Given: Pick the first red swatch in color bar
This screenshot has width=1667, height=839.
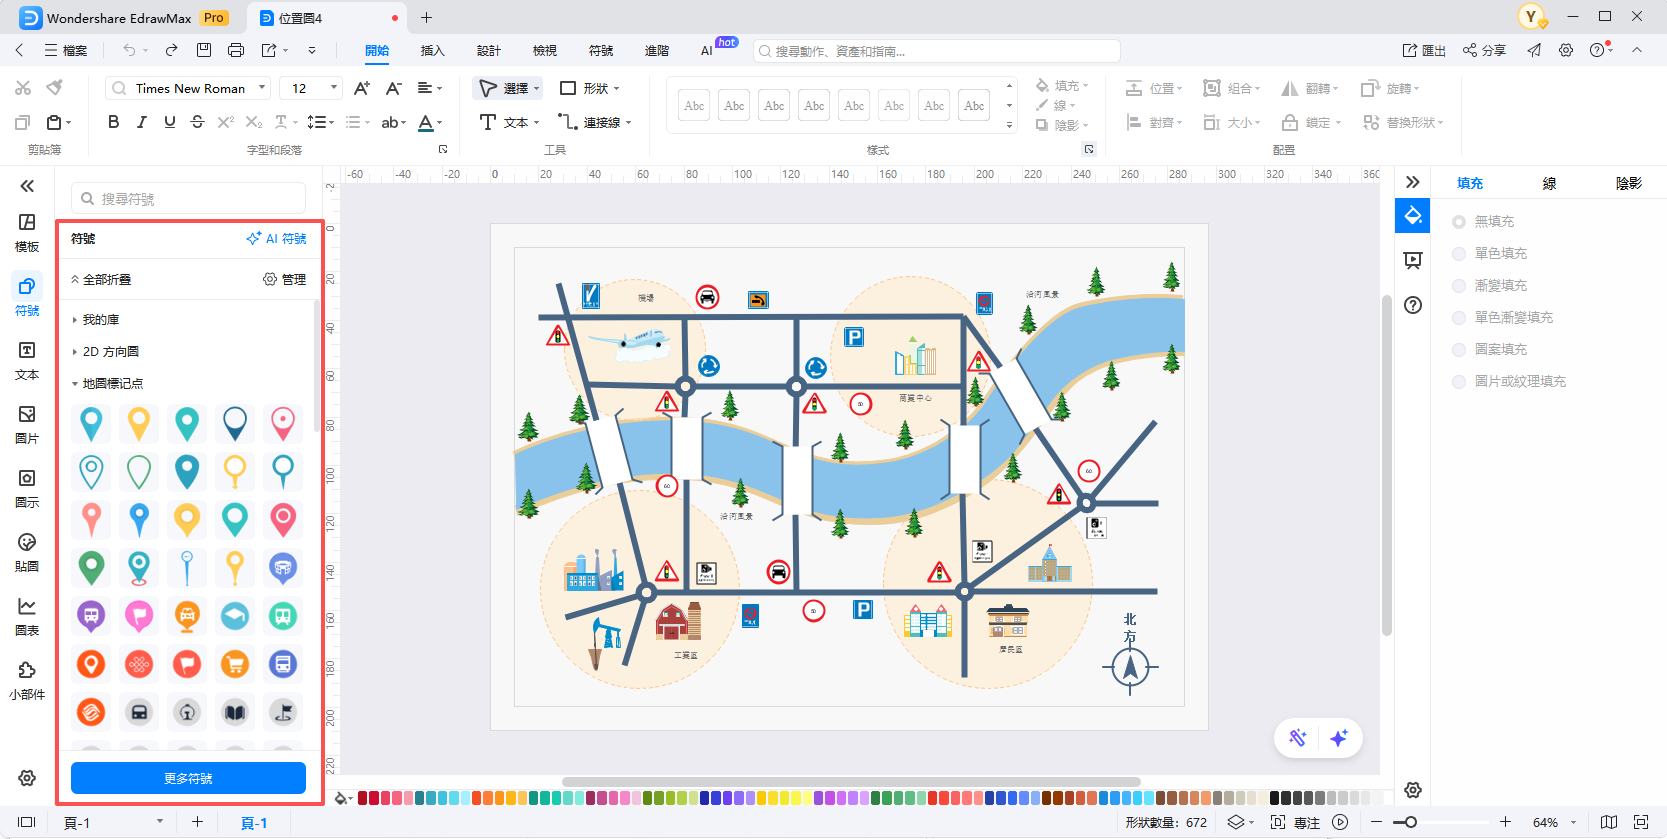Looking at the screenshot, I should point(363,798).
